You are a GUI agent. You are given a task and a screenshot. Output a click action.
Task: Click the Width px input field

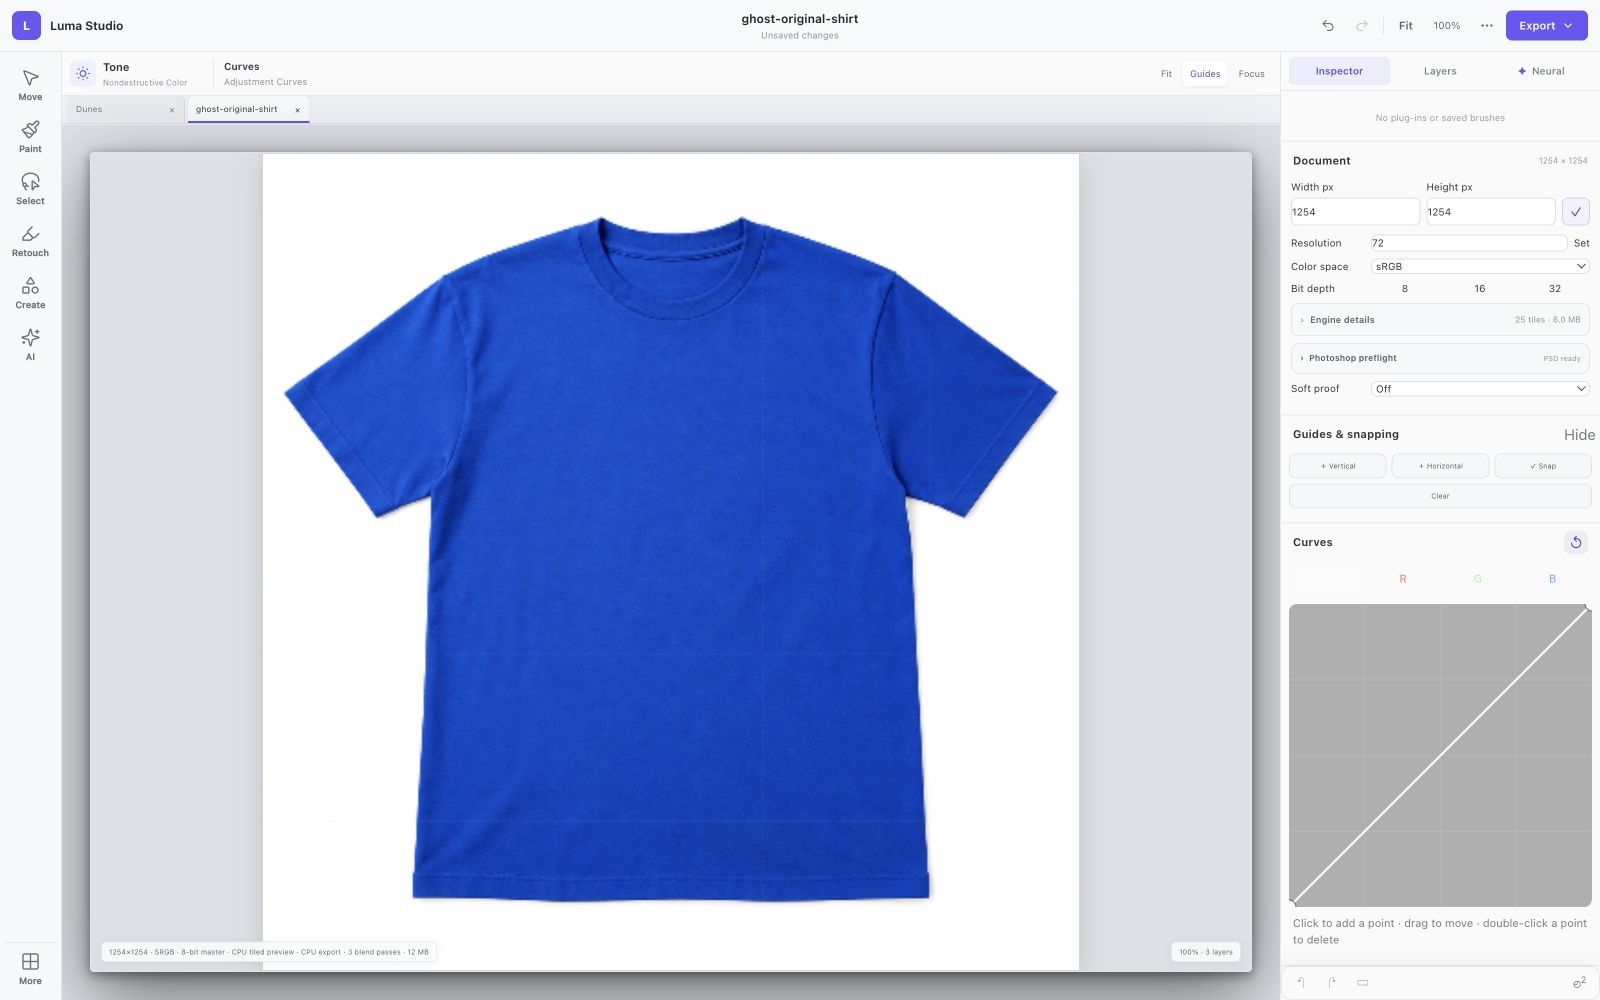pos(1355,212)
